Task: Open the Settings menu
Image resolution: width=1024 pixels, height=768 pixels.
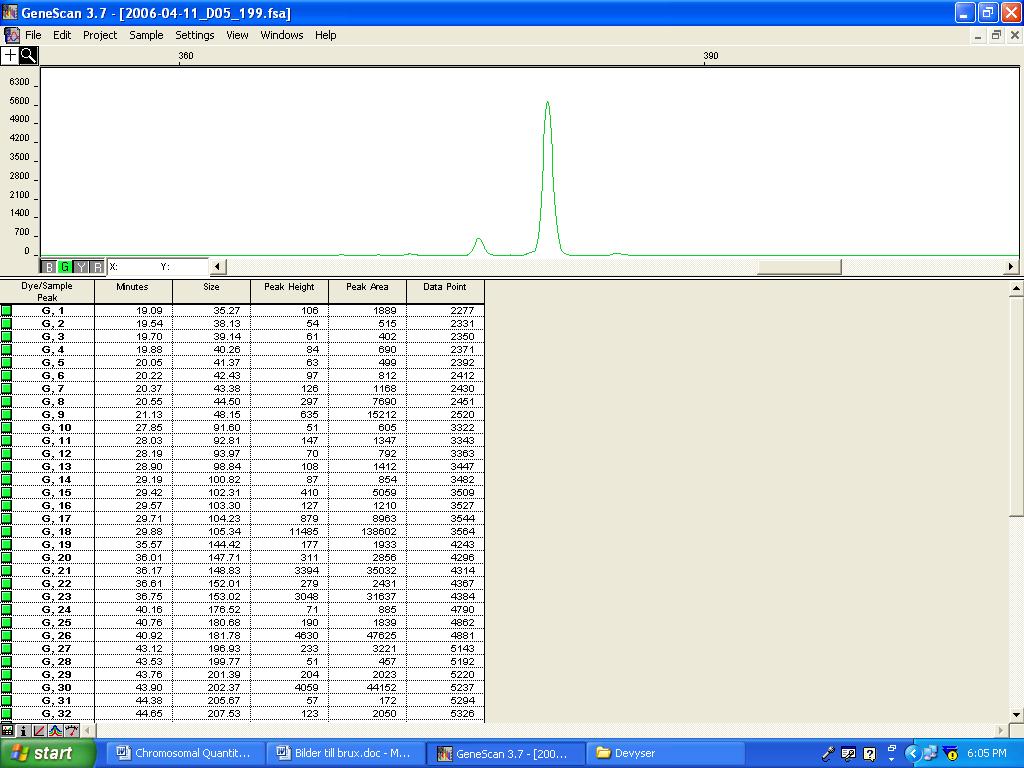Action: point(195,35)
